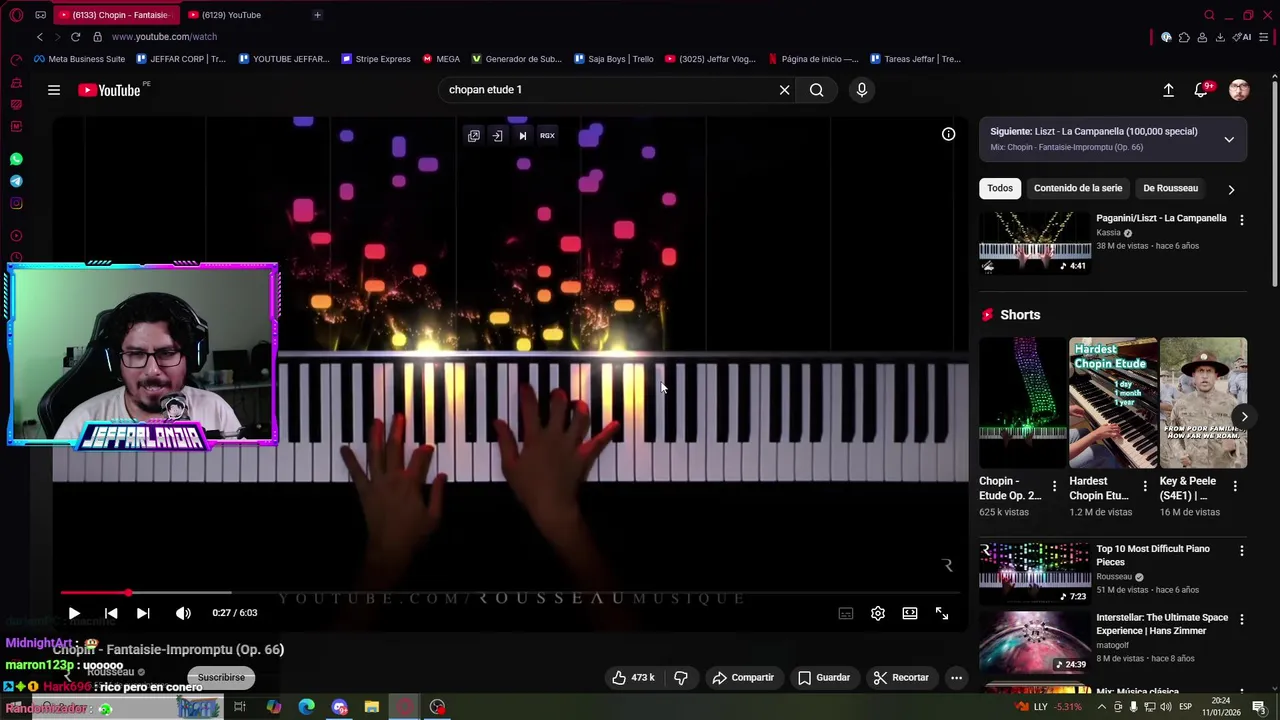Open more actions three-dot menu below video
The width and height of the screenshot is (1280, 720).
click(x=956, y=677)
